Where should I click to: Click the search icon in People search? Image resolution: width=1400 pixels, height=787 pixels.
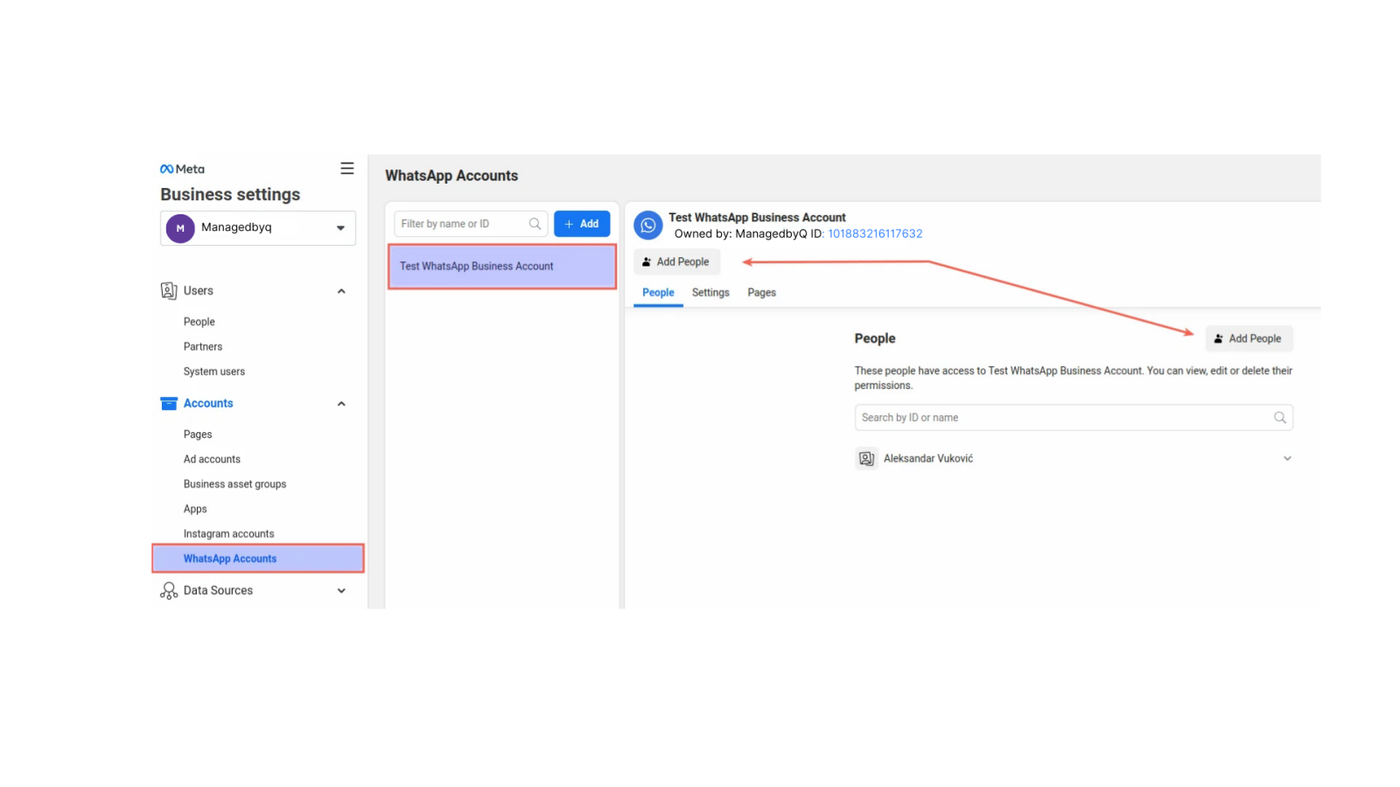[x=1280, y=418]
